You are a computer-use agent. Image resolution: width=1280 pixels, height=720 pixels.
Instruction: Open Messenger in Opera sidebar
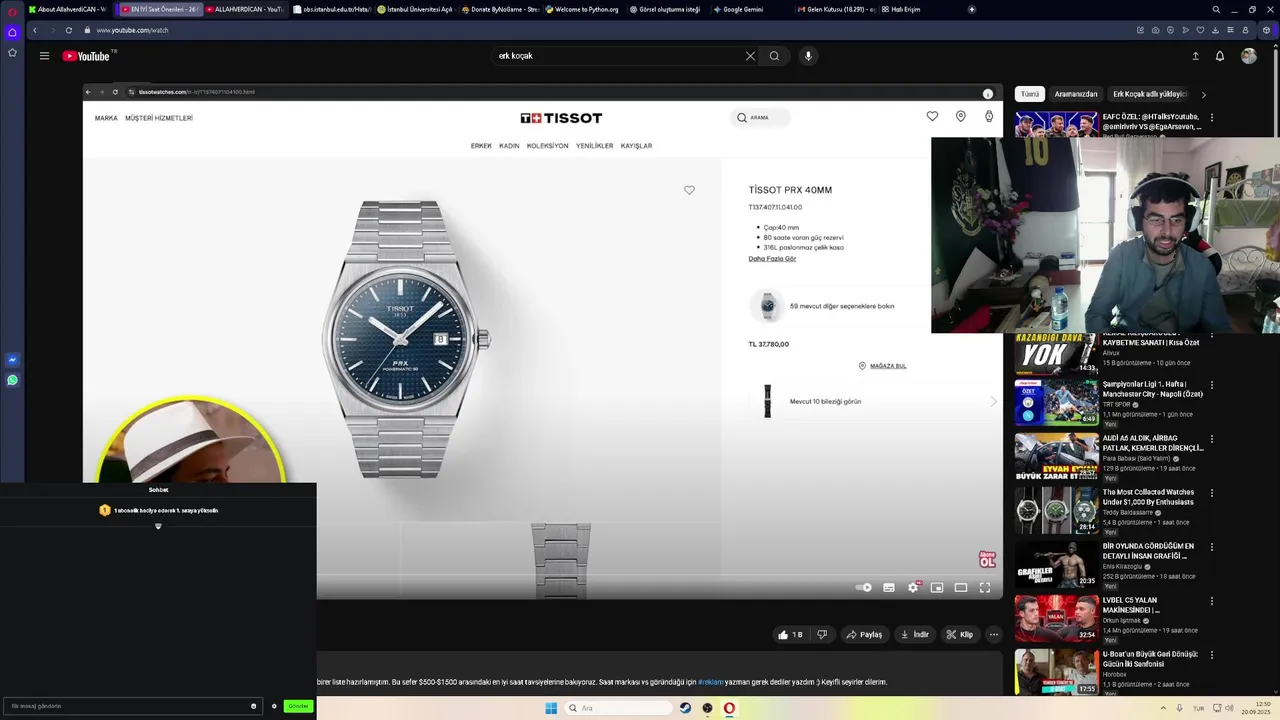tap(12, 360)
